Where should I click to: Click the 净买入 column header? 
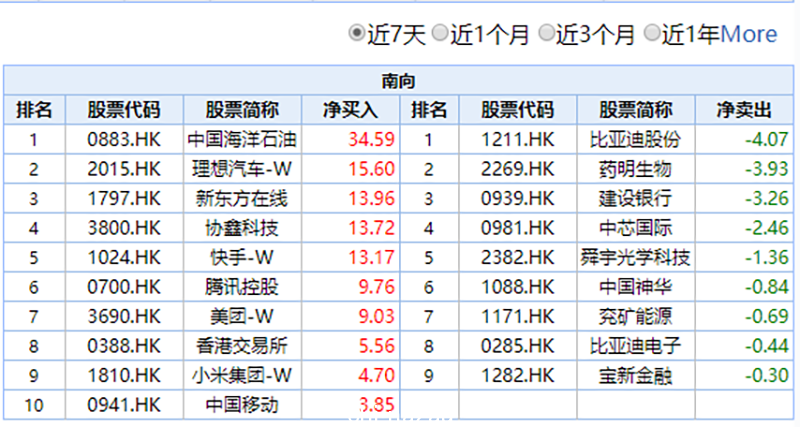pyautogui.click(x=351, y=110)
